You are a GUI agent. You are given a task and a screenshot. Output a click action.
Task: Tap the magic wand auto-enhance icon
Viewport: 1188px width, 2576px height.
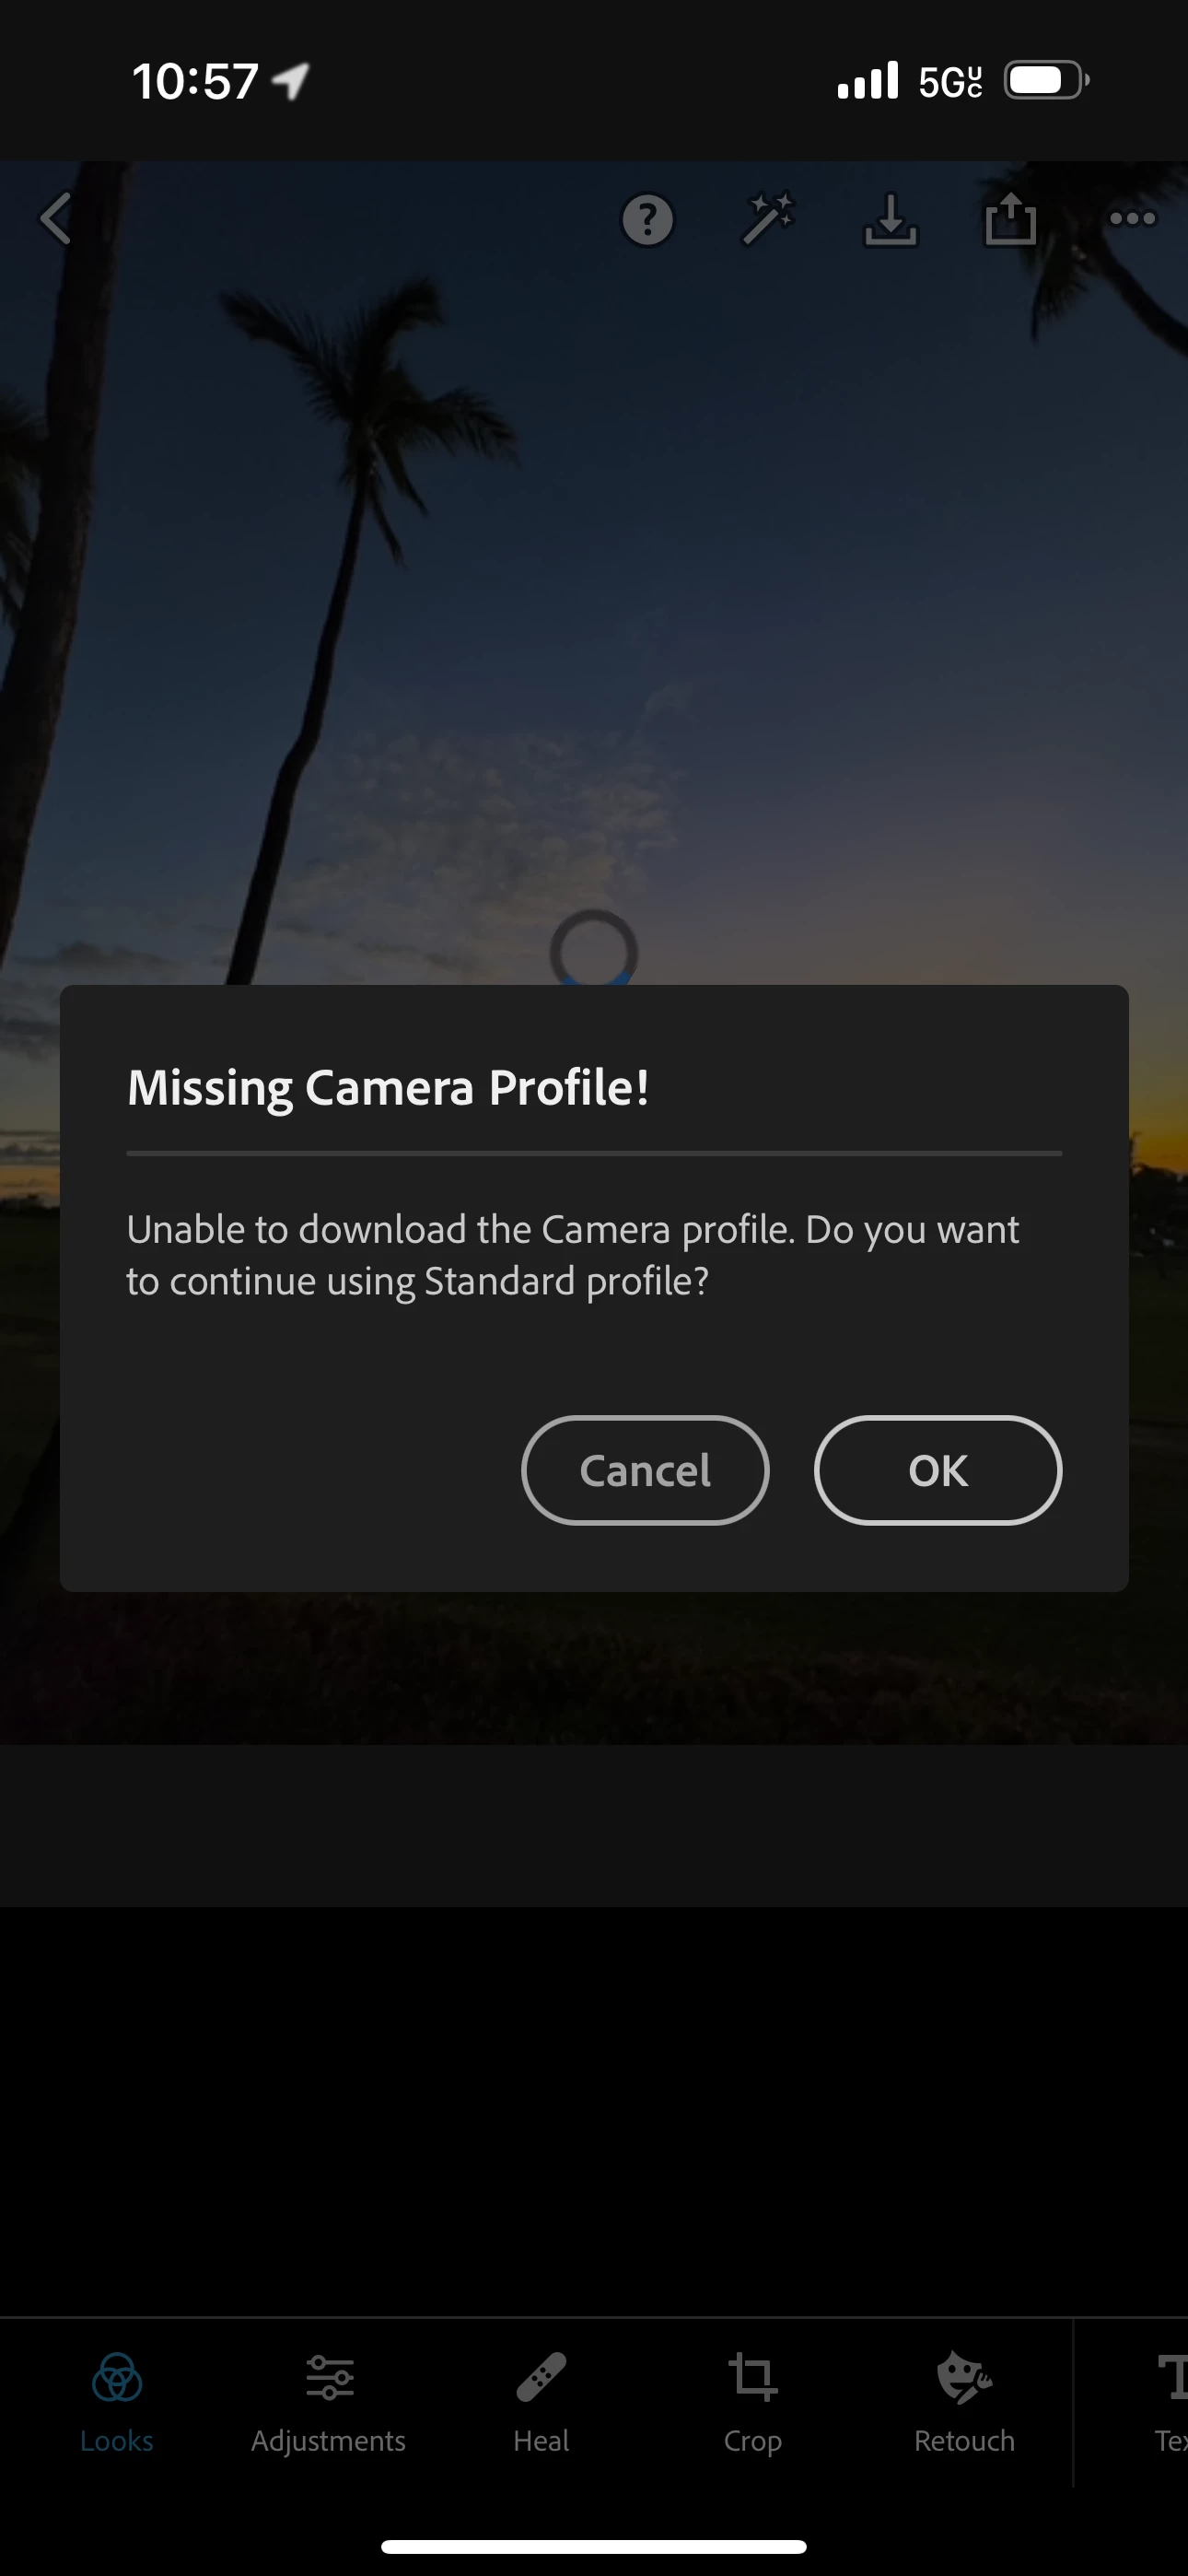(x=768, y=218)
